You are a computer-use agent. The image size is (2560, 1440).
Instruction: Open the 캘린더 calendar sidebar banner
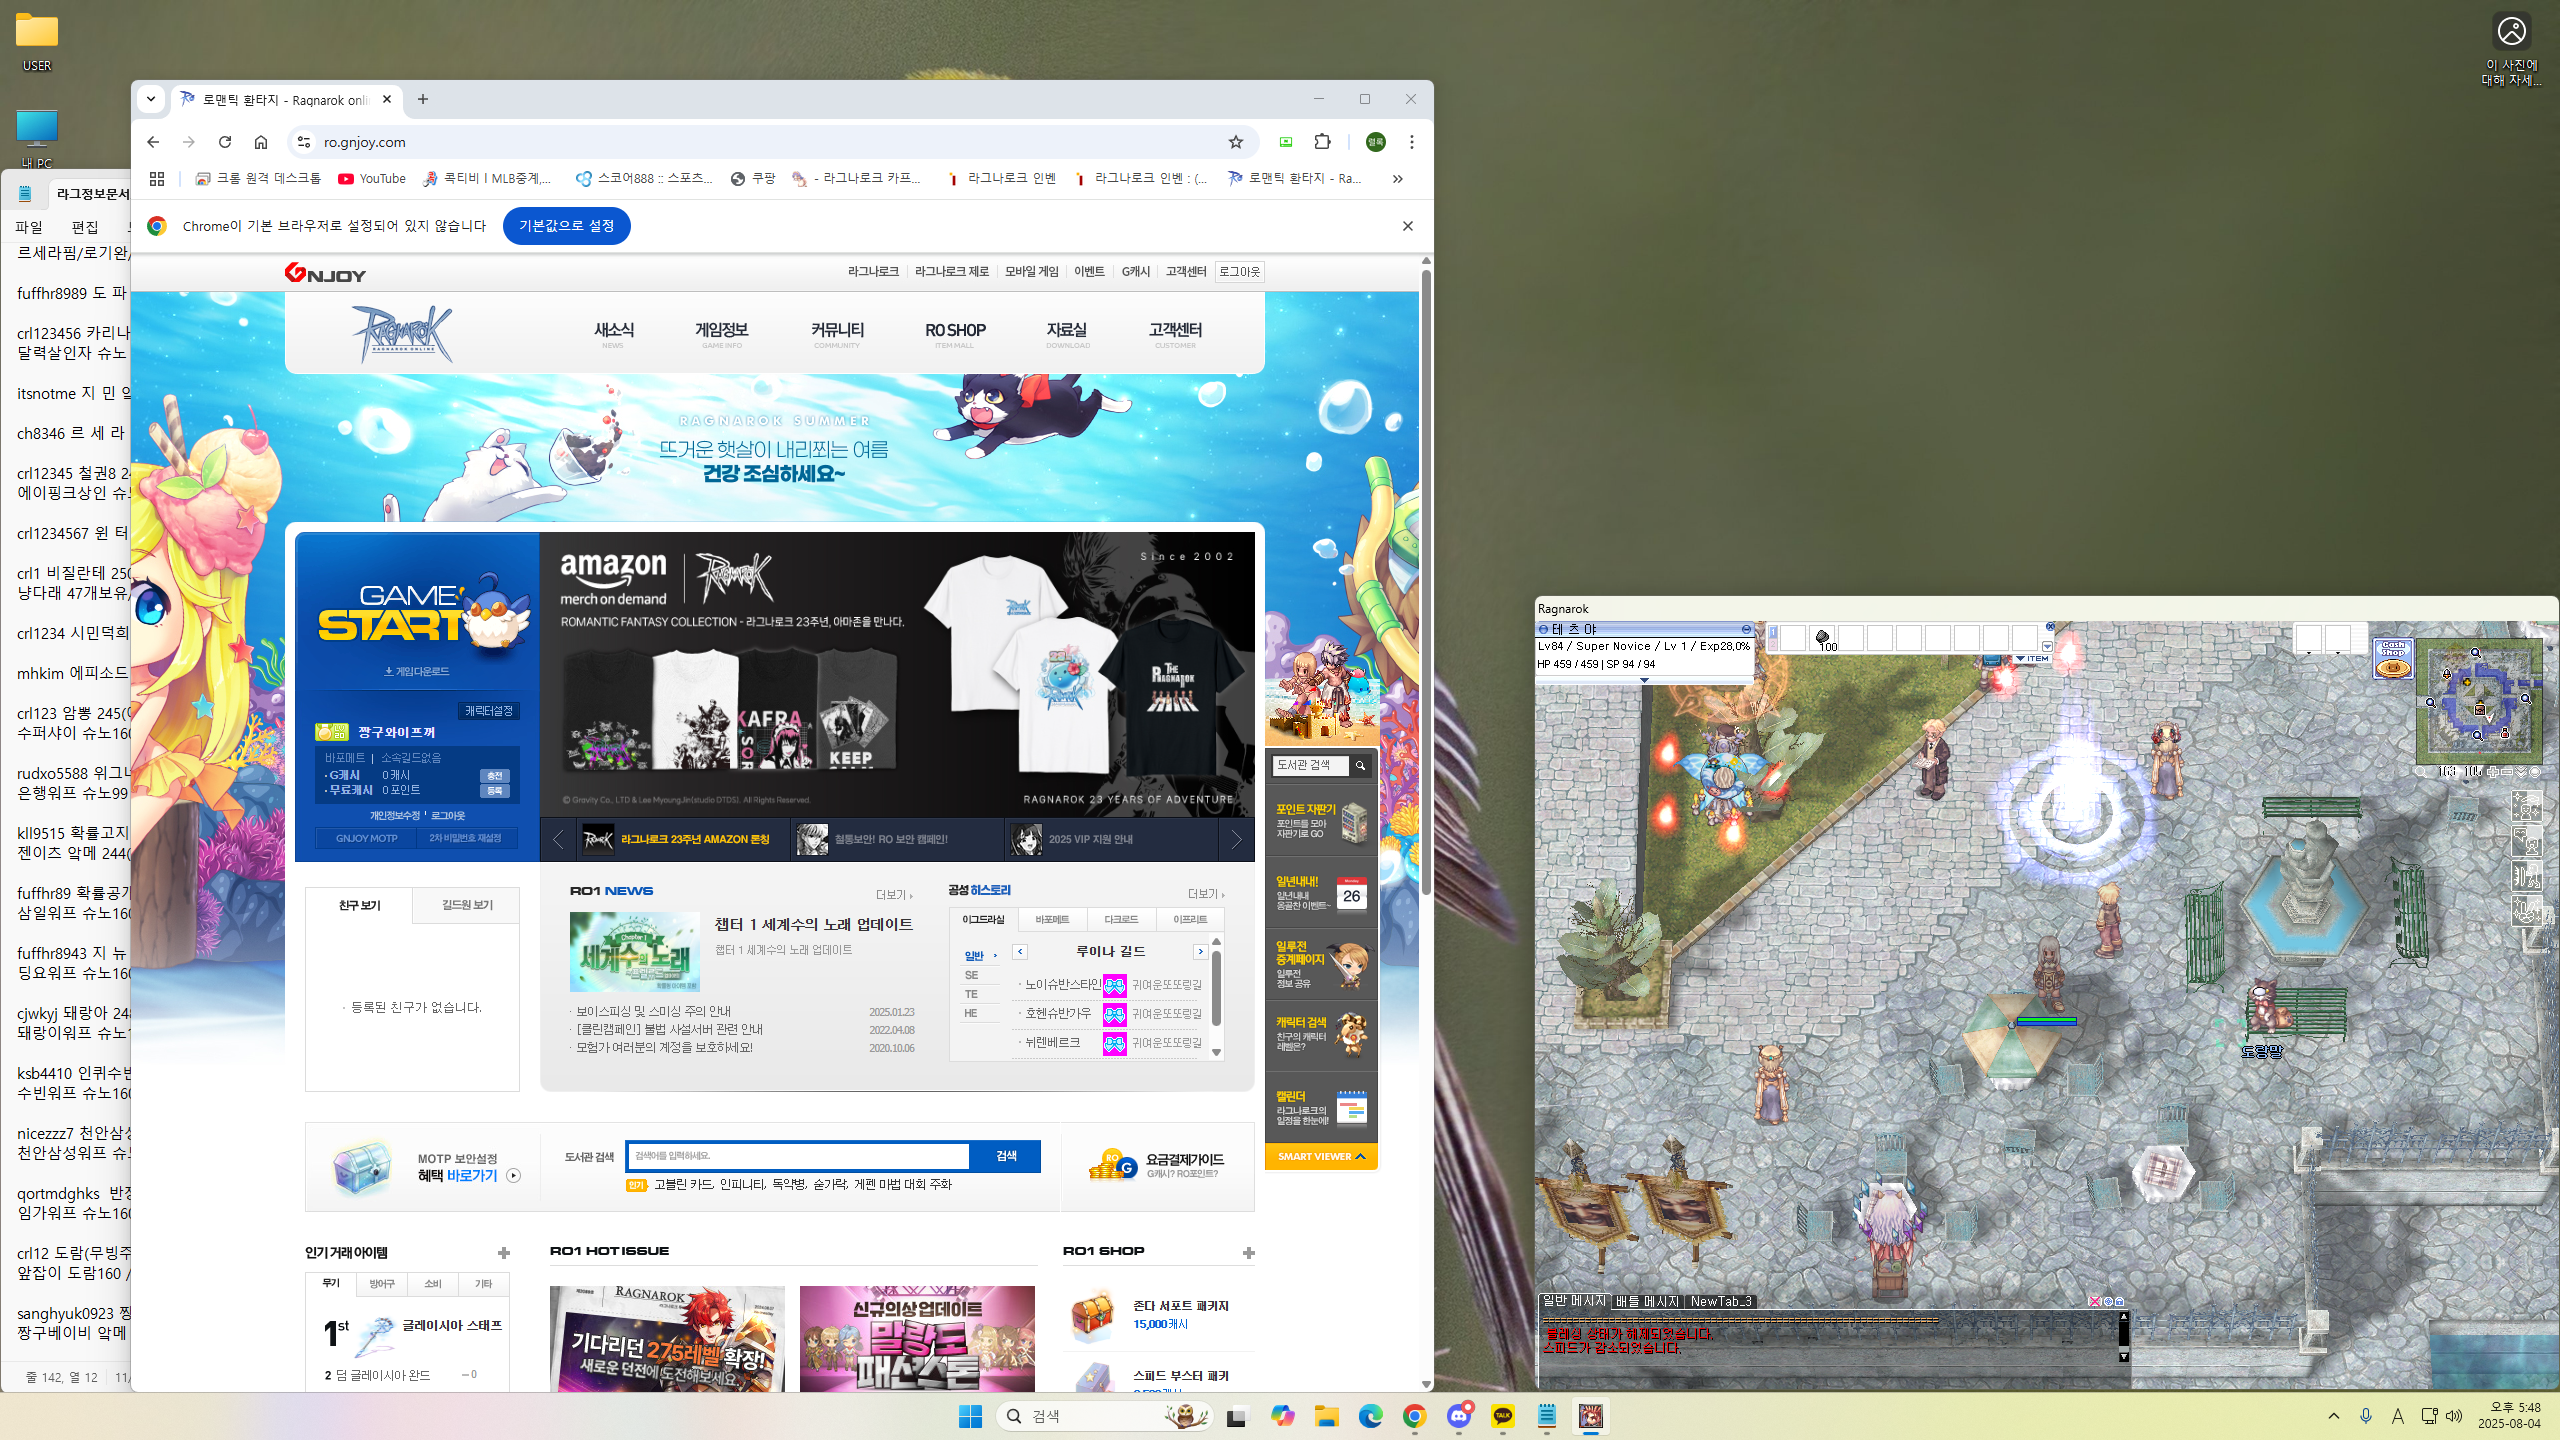click(x=1321, y=1107)
